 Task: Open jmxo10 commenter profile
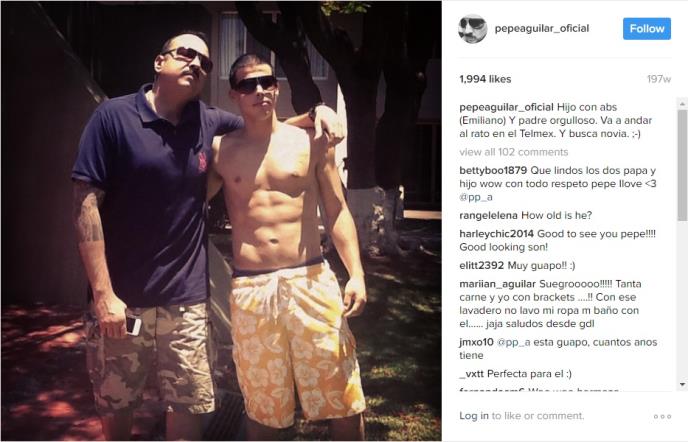[477, 342]
